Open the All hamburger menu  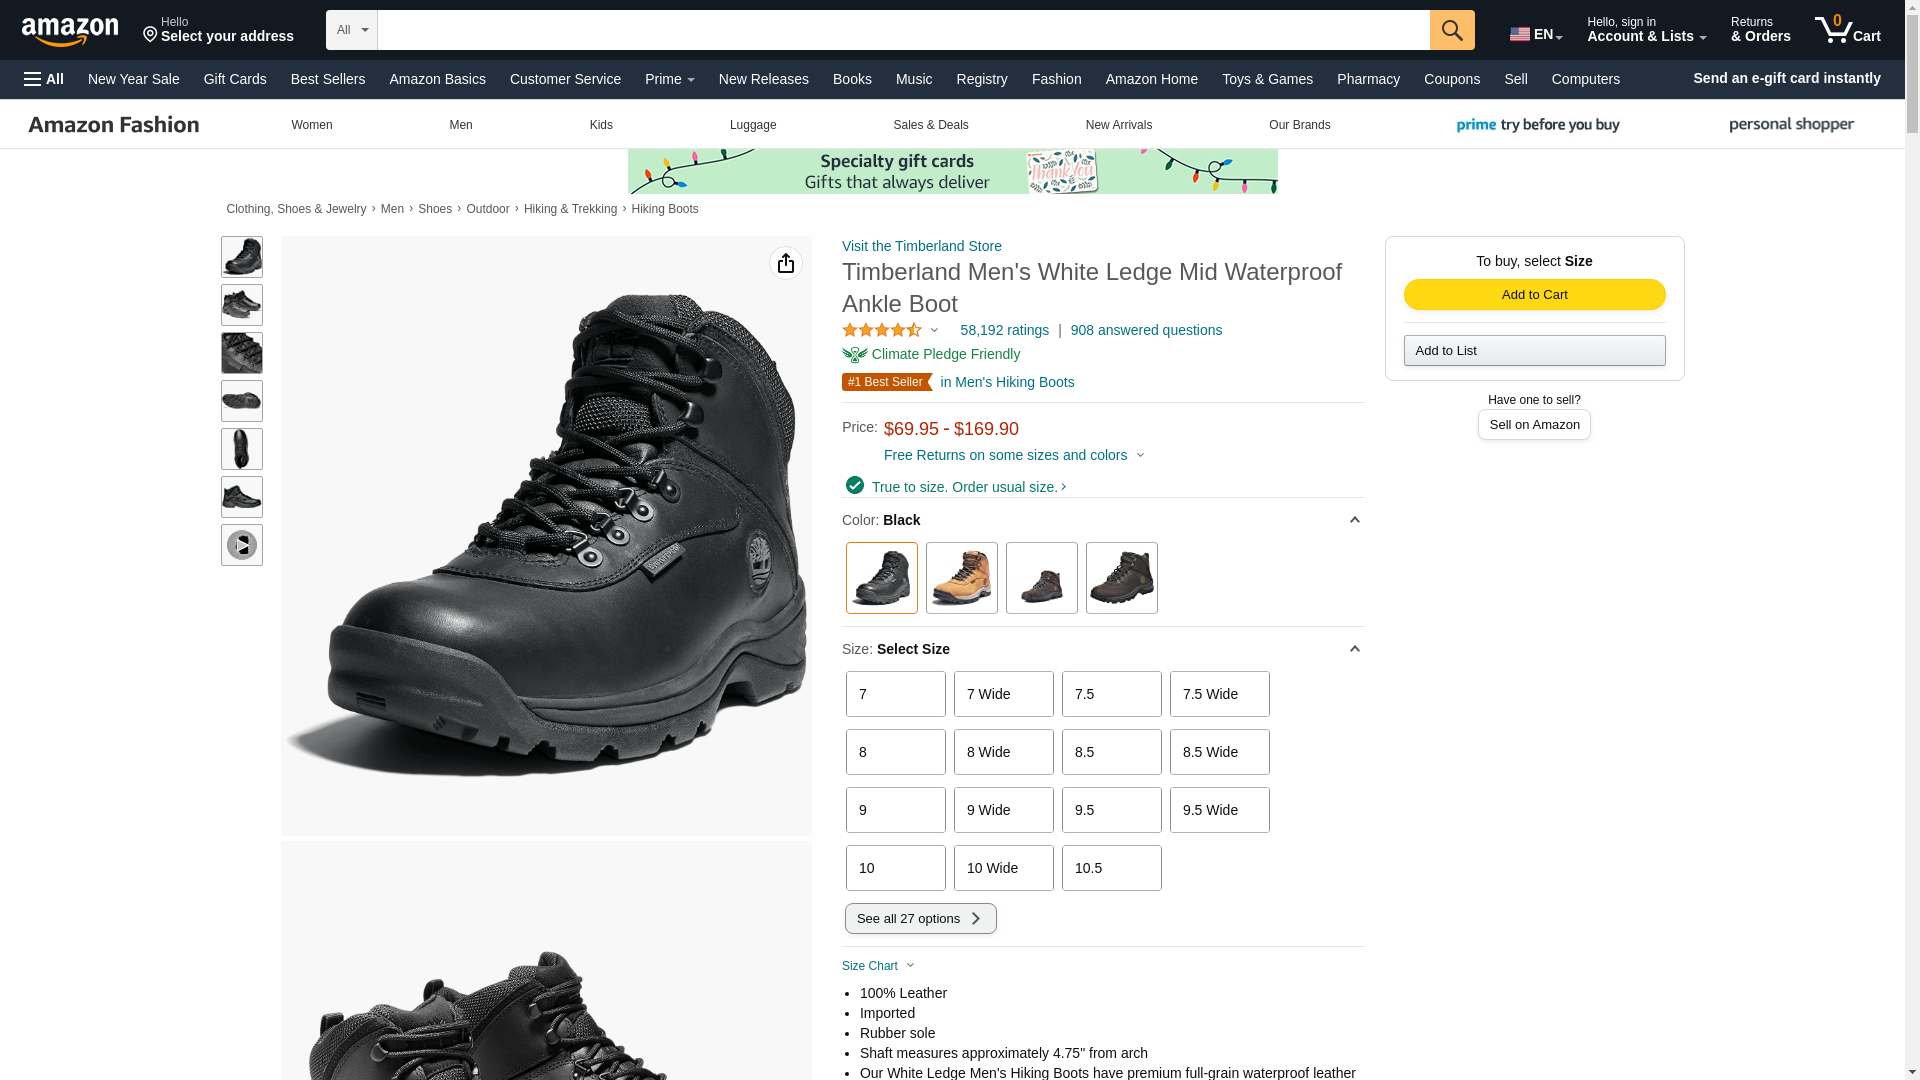tap(44, 79)
